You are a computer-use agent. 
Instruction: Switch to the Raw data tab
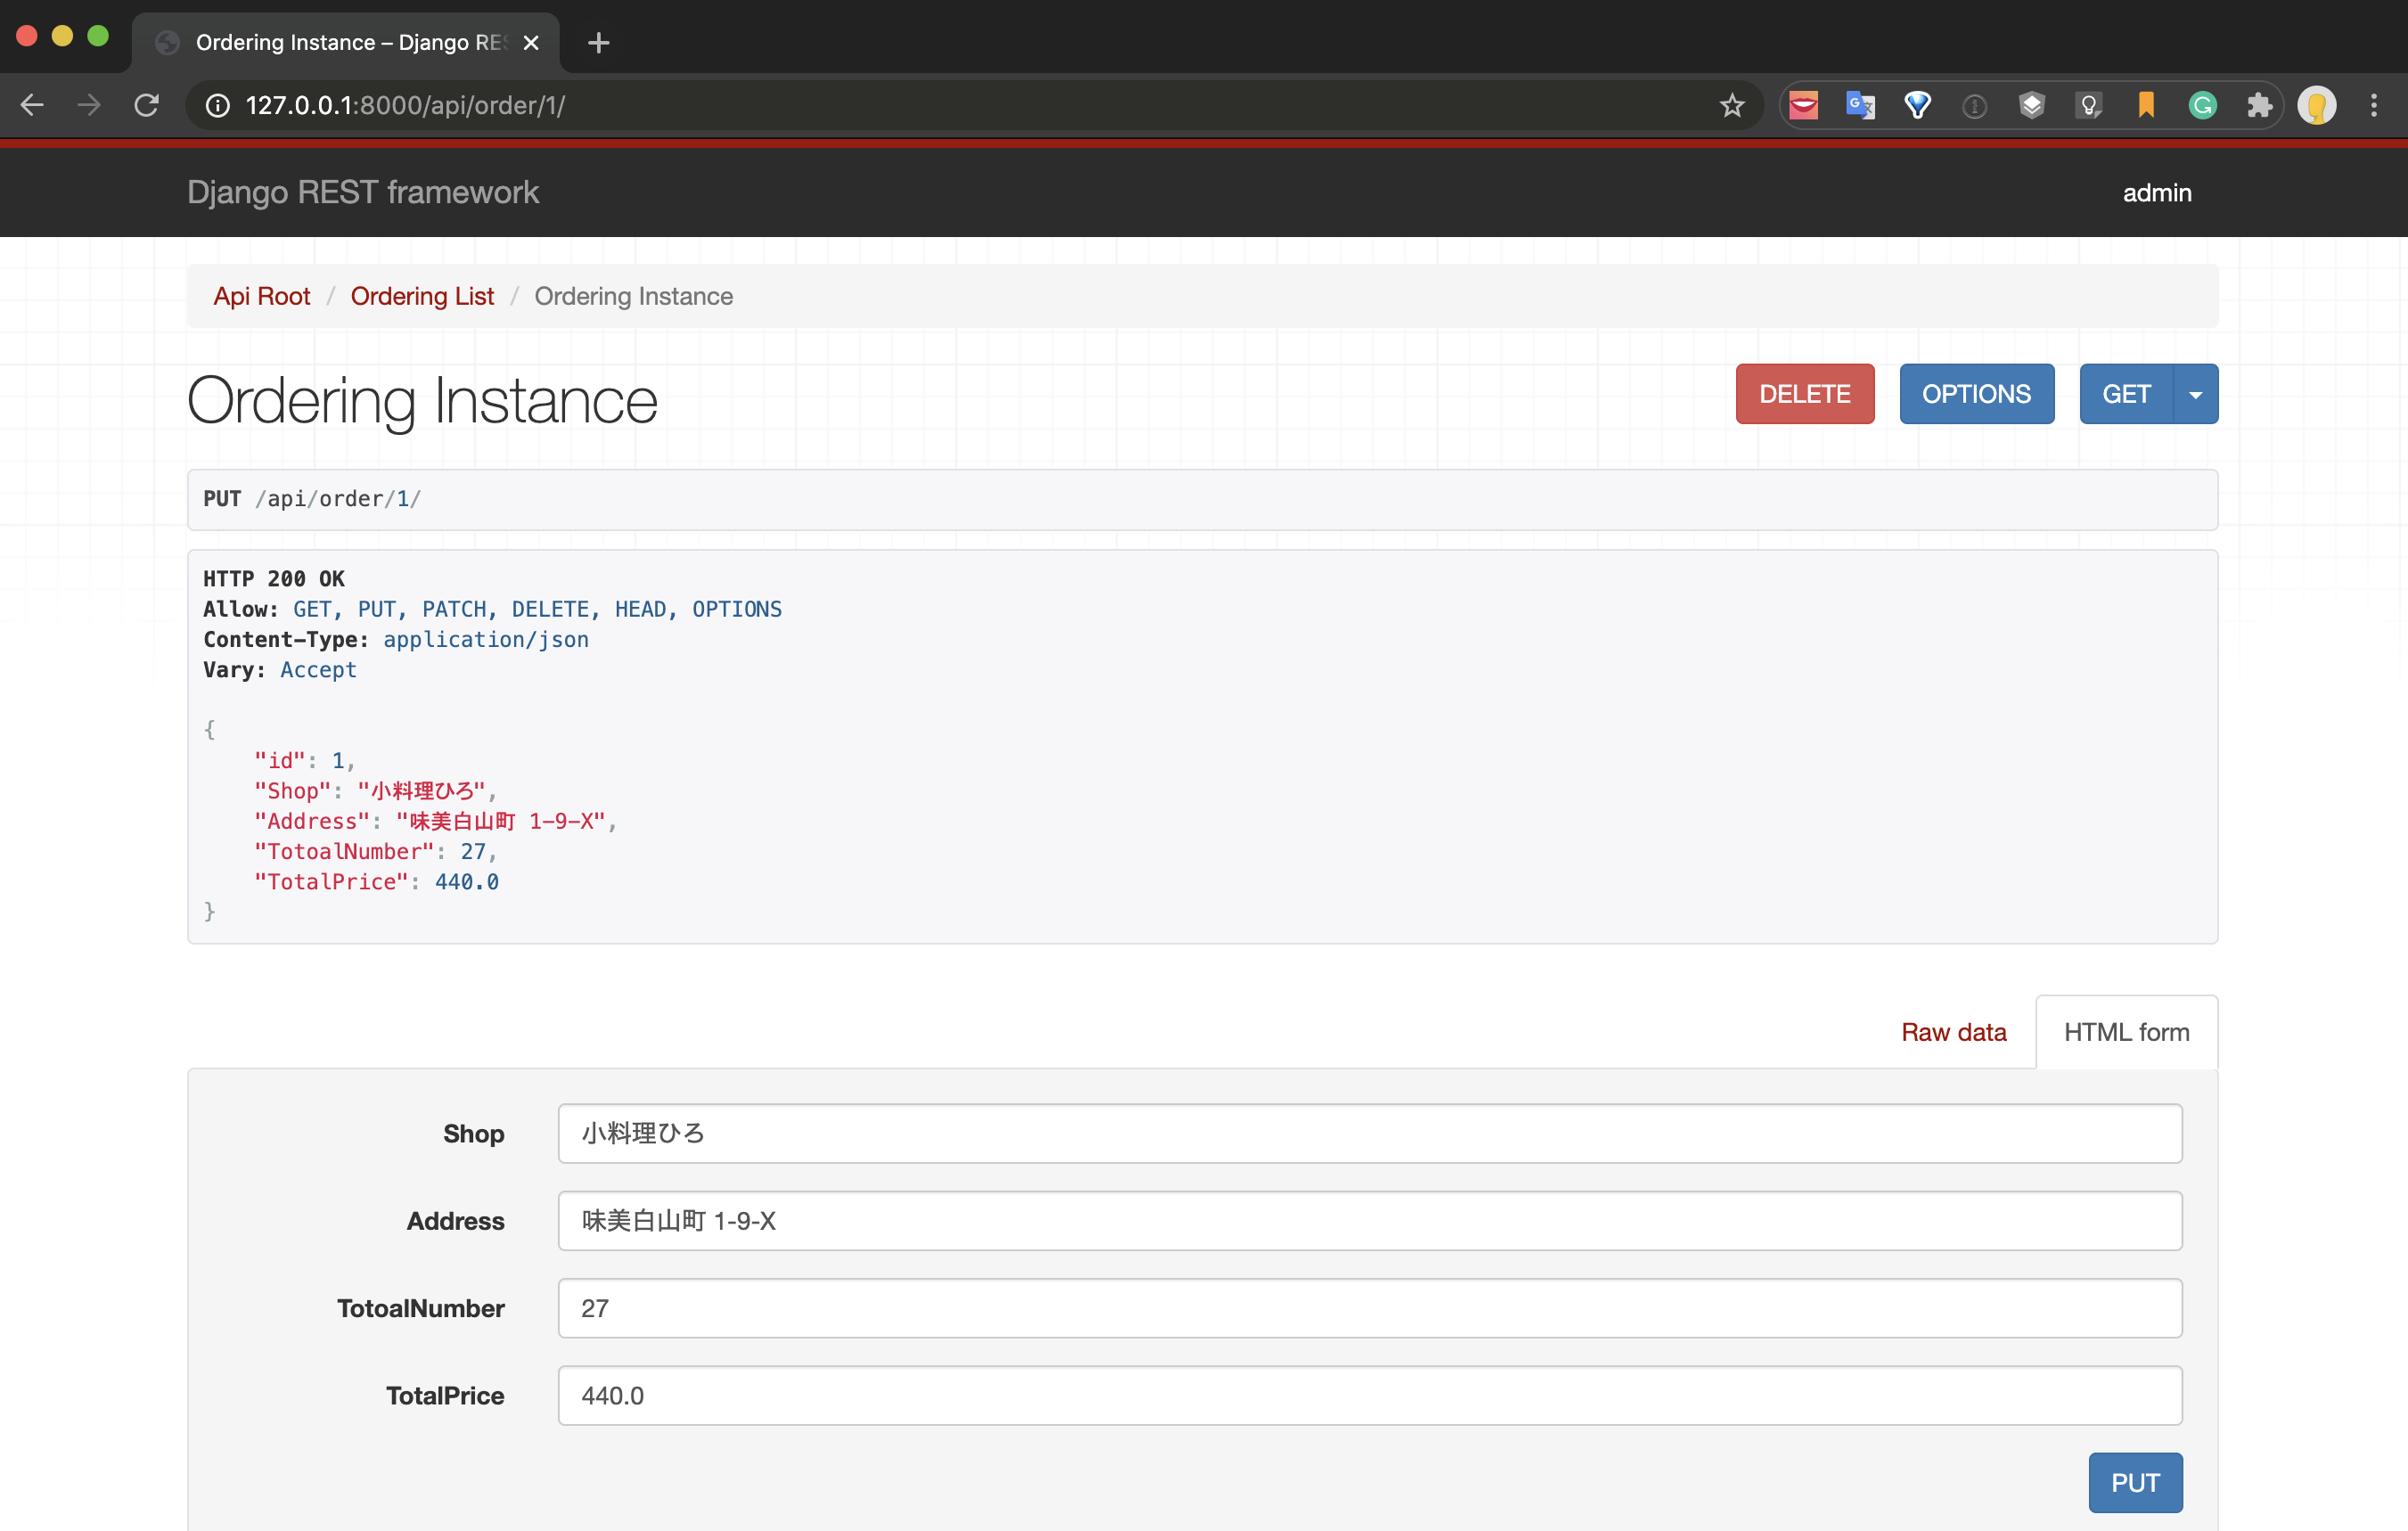[x=1954, y=1031]
